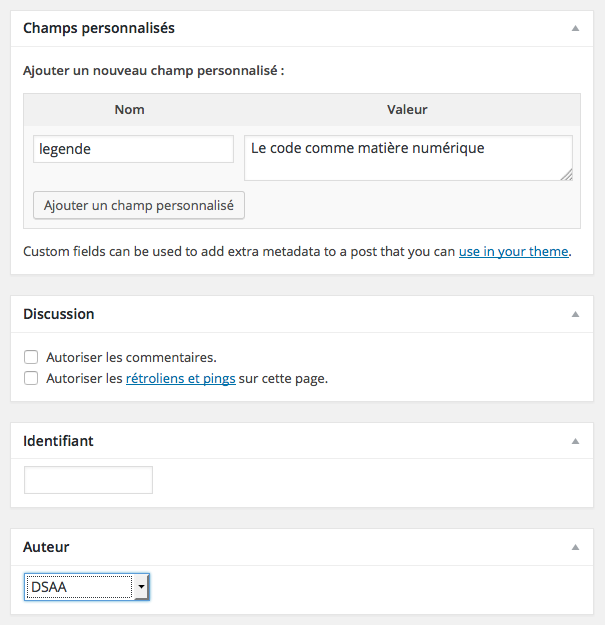Click the Nom field containing 'legende'
605x625 pixels.
click(x=133, y=149)
